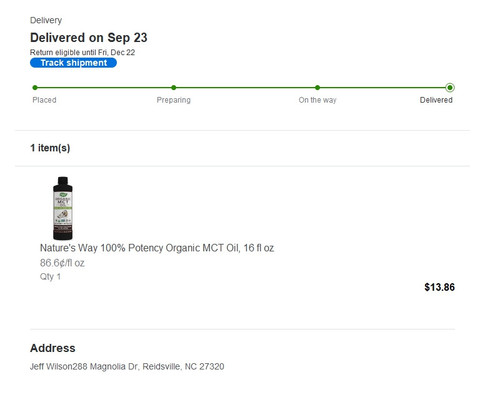Select the Placed progress dot
Viewport: 500px width, 414px height.
pyautogui.click(x=35, y=88)
